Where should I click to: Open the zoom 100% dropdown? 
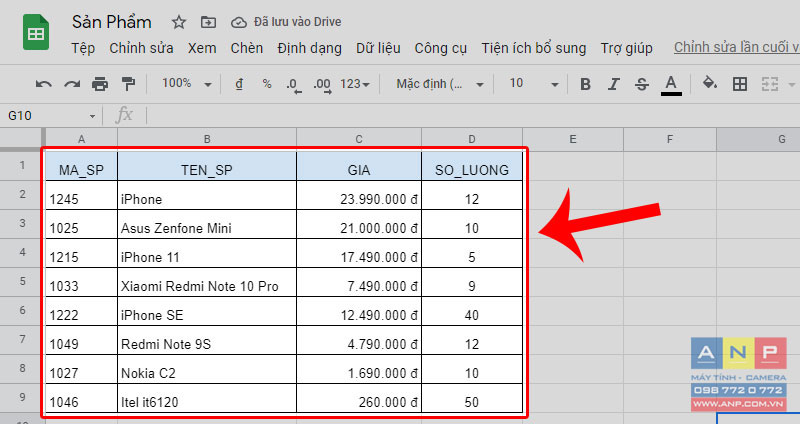186,84
